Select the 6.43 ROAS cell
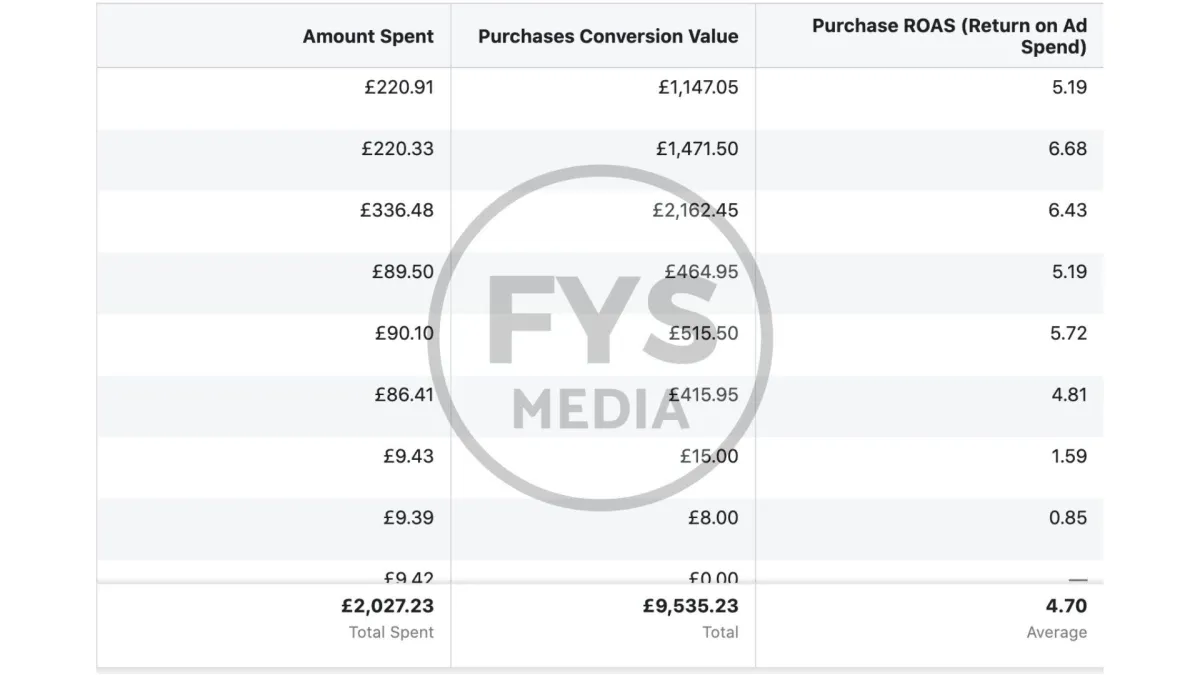The height and width of the screenshot is (675, 1200). pos(1069,211)
